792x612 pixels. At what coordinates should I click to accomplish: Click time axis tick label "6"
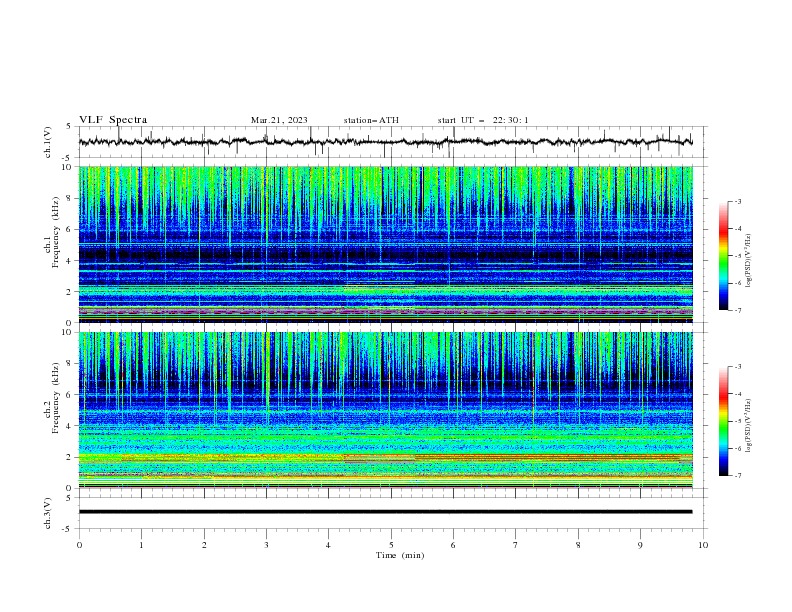(x=453, y=545)
